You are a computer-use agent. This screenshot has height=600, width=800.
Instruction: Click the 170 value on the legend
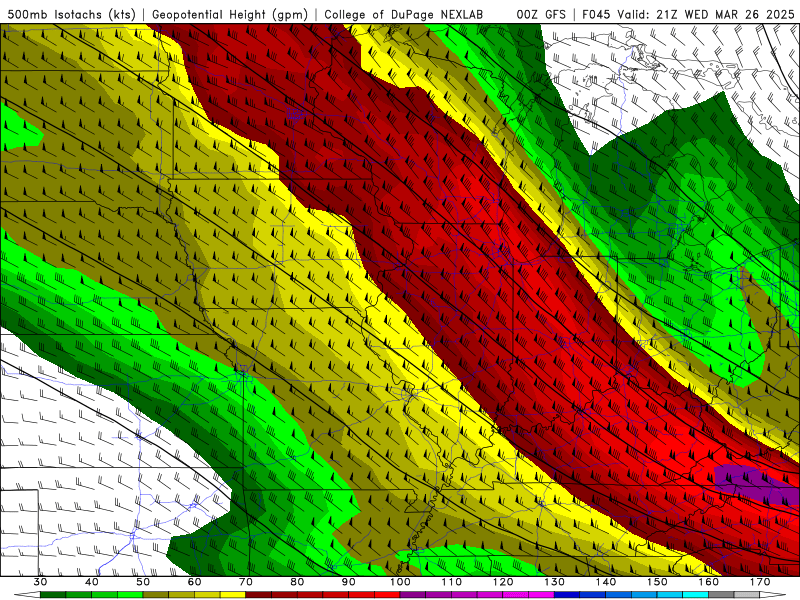(x=760, y=582)
